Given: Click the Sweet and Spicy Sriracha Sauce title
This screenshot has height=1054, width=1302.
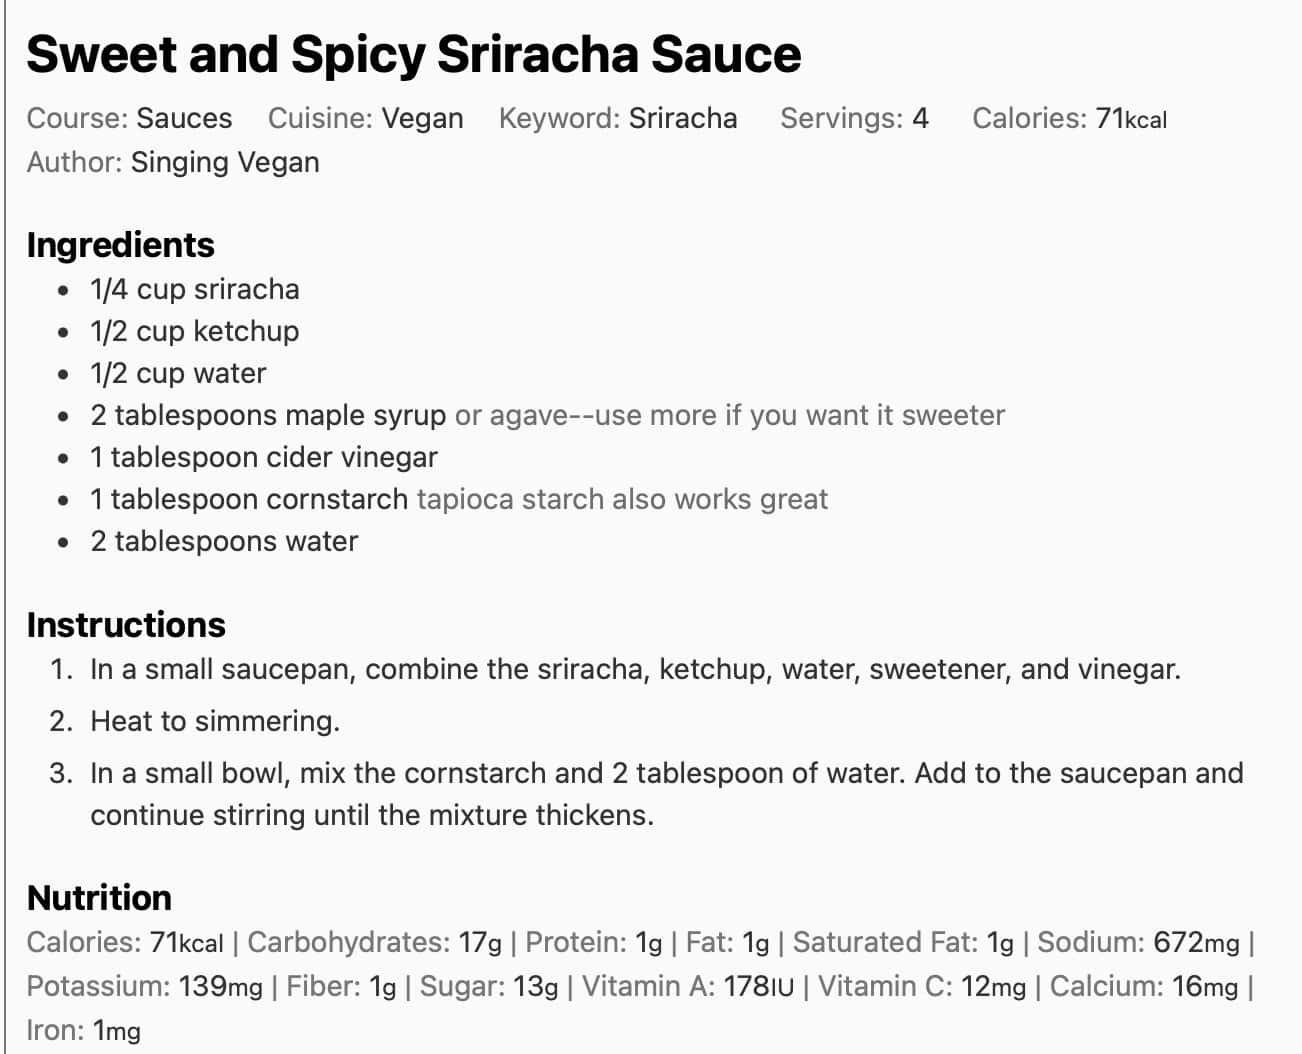Looking at the screenshot, I should point(413,54).
